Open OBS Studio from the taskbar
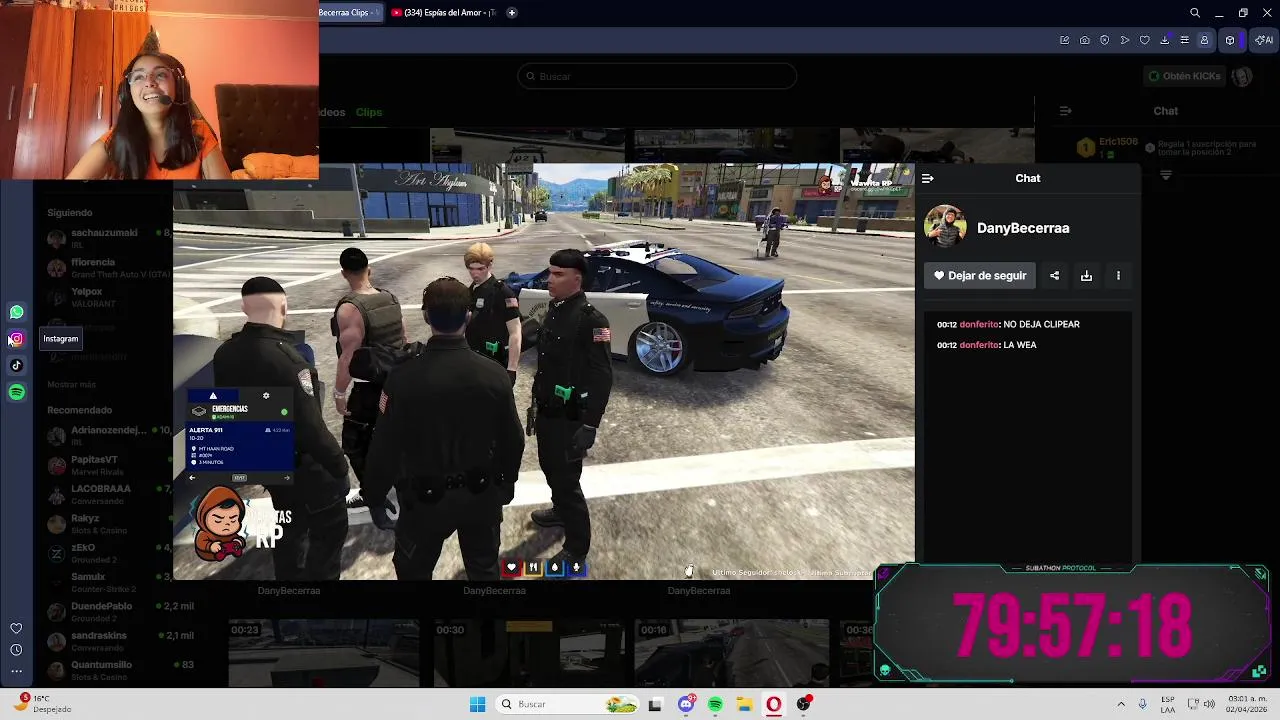 coord(803,704)
